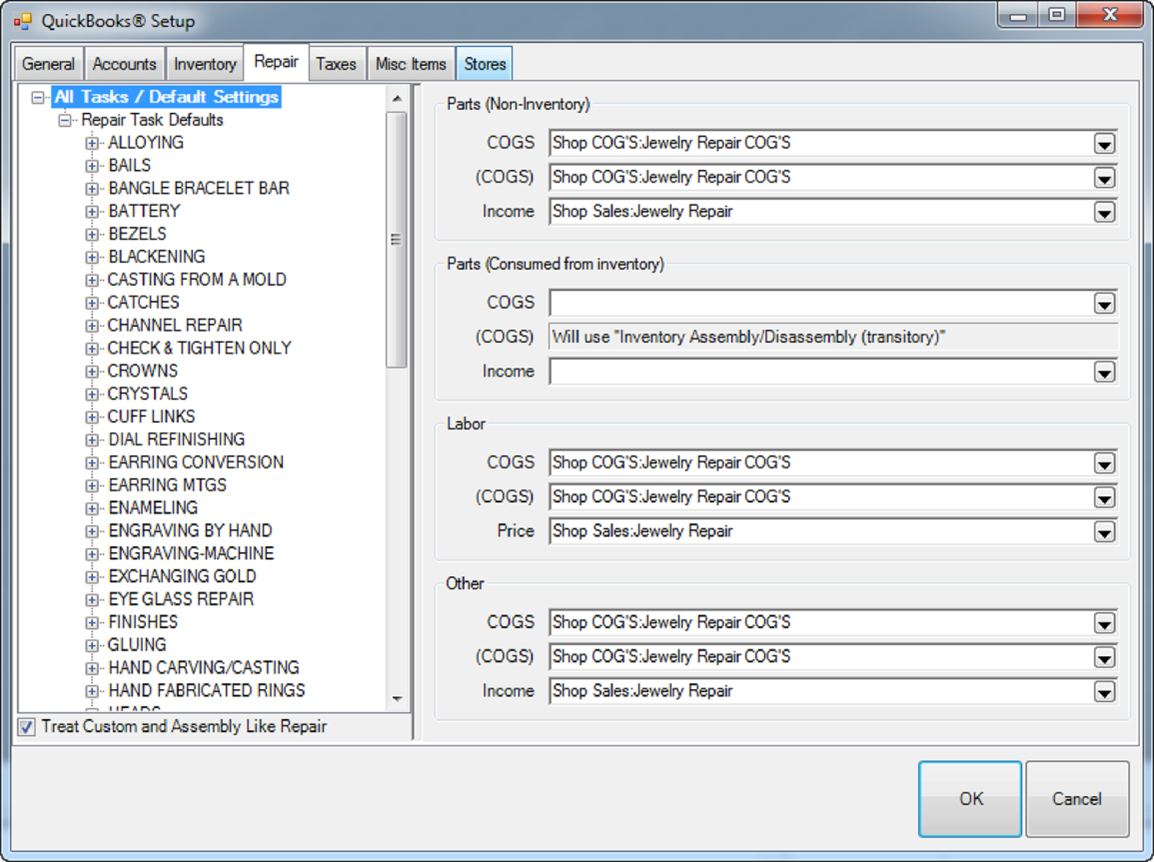Click the OK button
This screenshot has width=1154, height=862.
(x=970, y=799)
